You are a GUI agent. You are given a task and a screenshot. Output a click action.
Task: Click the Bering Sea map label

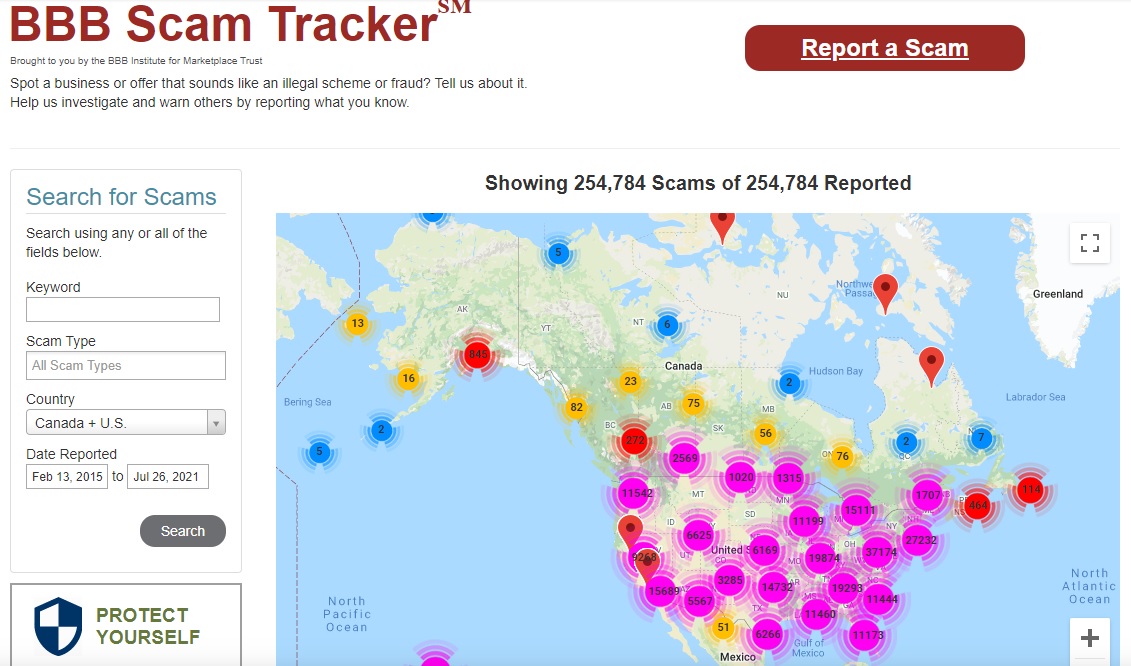pos(307,402)
